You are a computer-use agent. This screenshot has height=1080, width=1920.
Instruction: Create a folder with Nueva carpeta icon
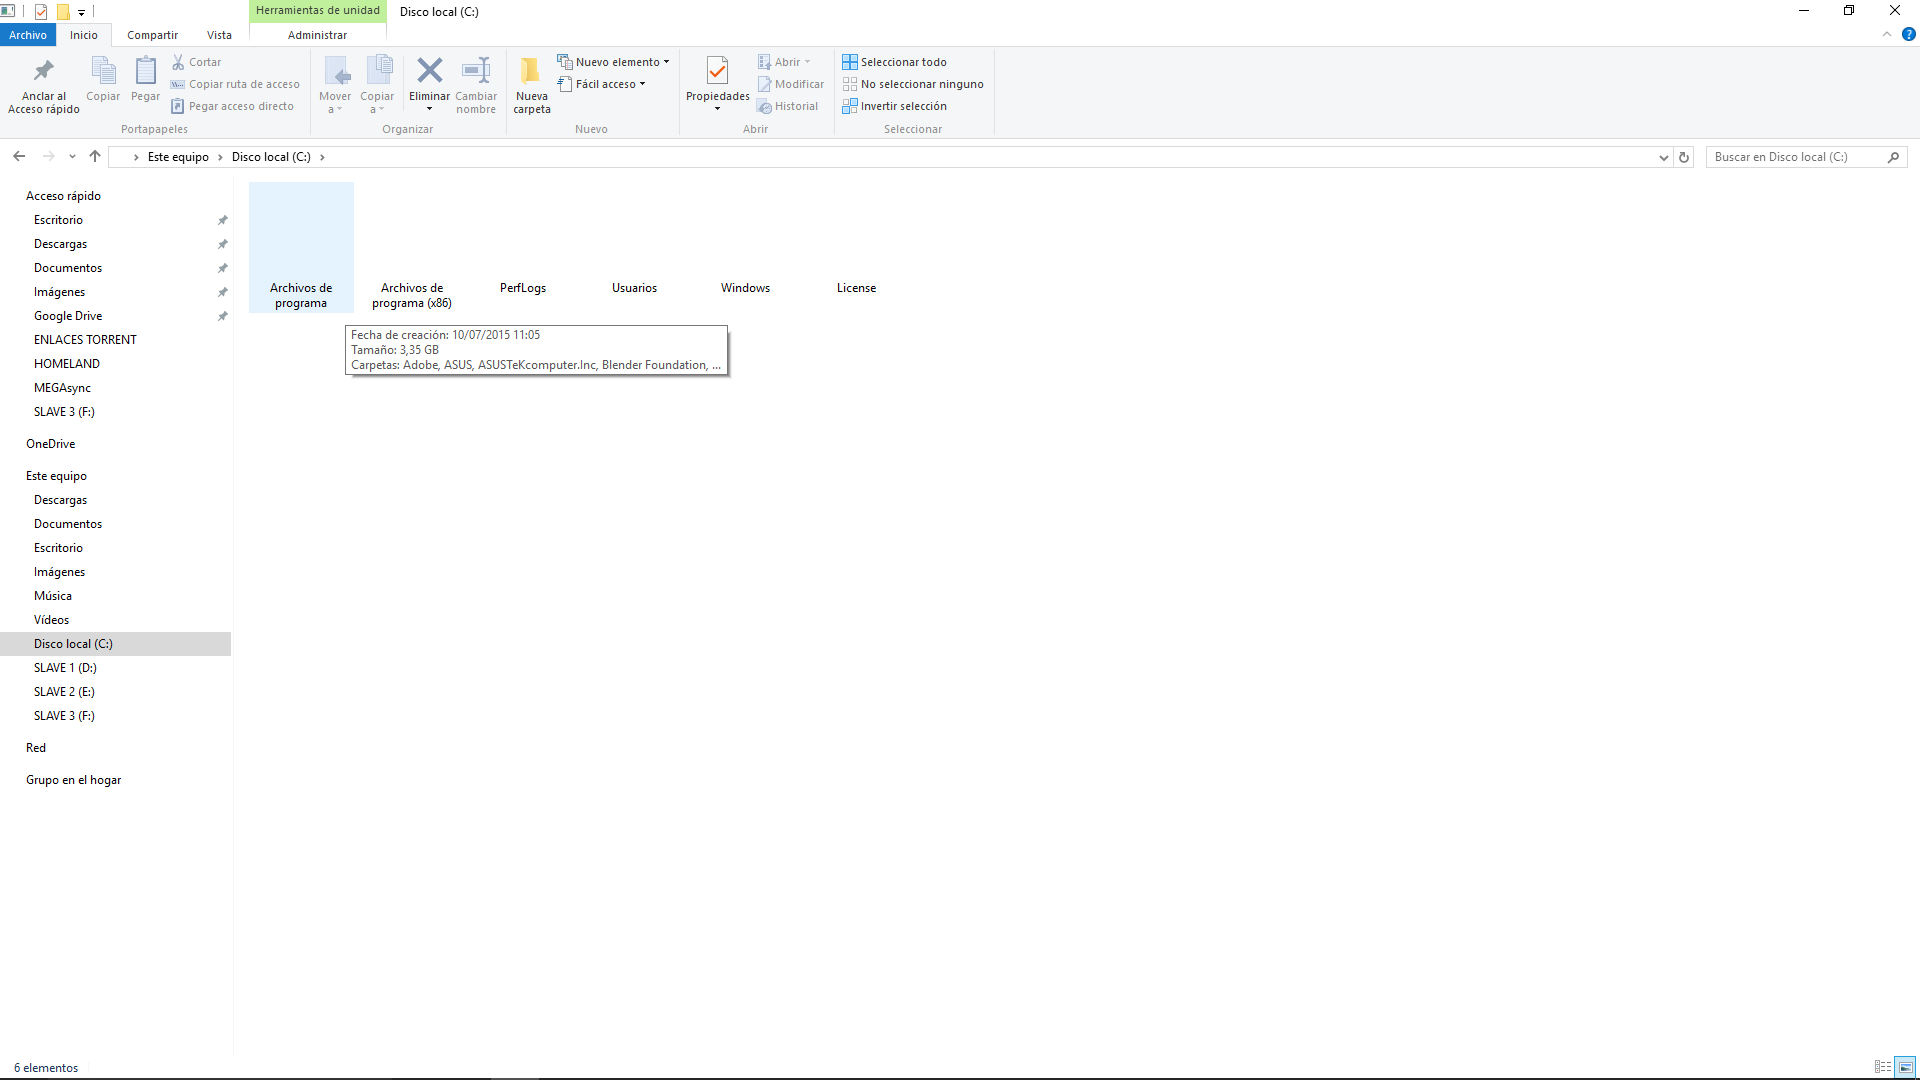pos(531,70)
